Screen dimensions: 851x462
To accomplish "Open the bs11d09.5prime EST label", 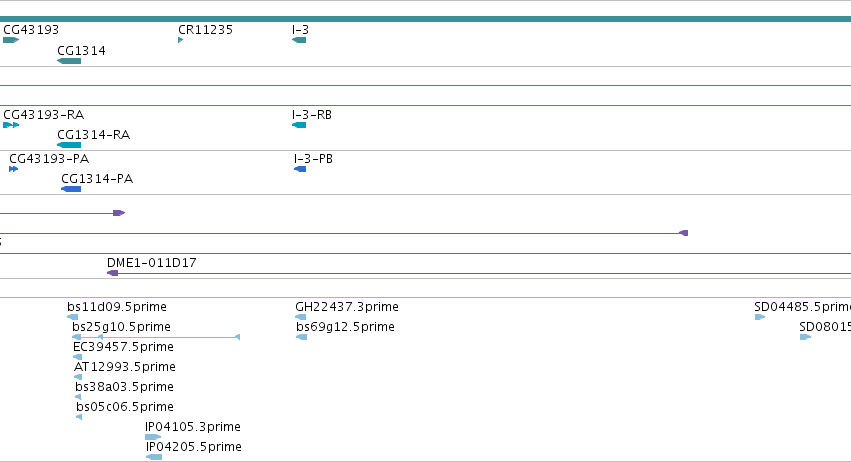I will (x=117, y=307).
